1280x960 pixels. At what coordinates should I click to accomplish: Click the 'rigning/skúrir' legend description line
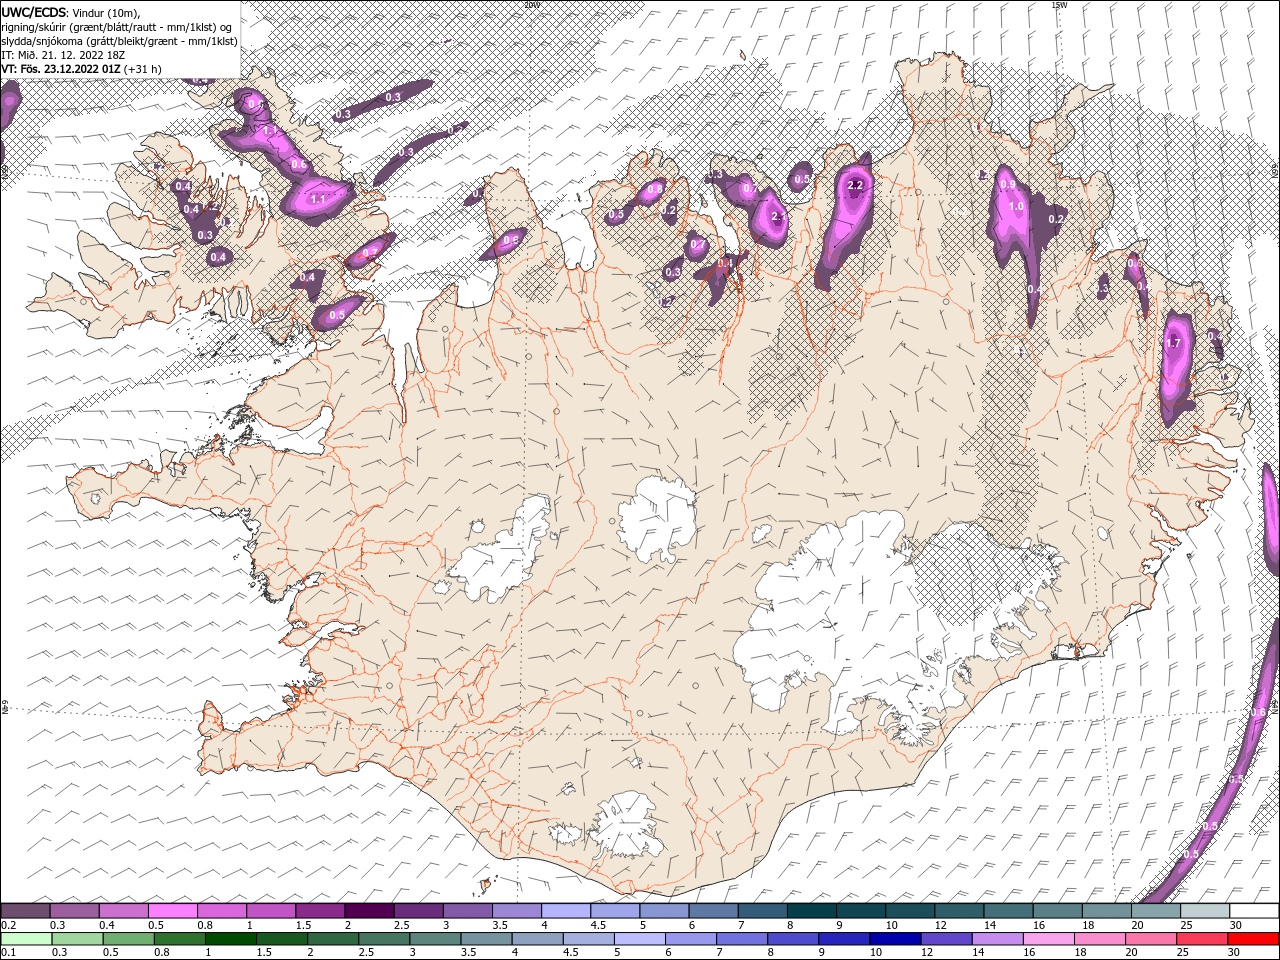[118, 26]
